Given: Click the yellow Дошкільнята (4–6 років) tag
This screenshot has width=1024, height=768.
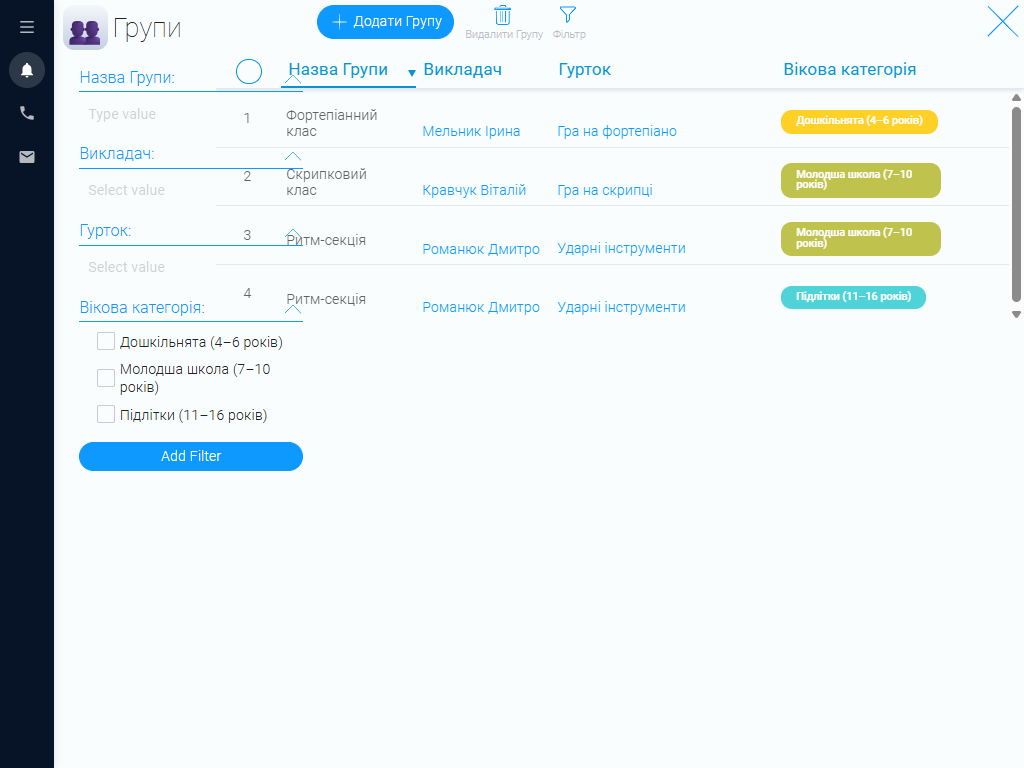Looking at the screenshot, I should click(x=859, y=121).
